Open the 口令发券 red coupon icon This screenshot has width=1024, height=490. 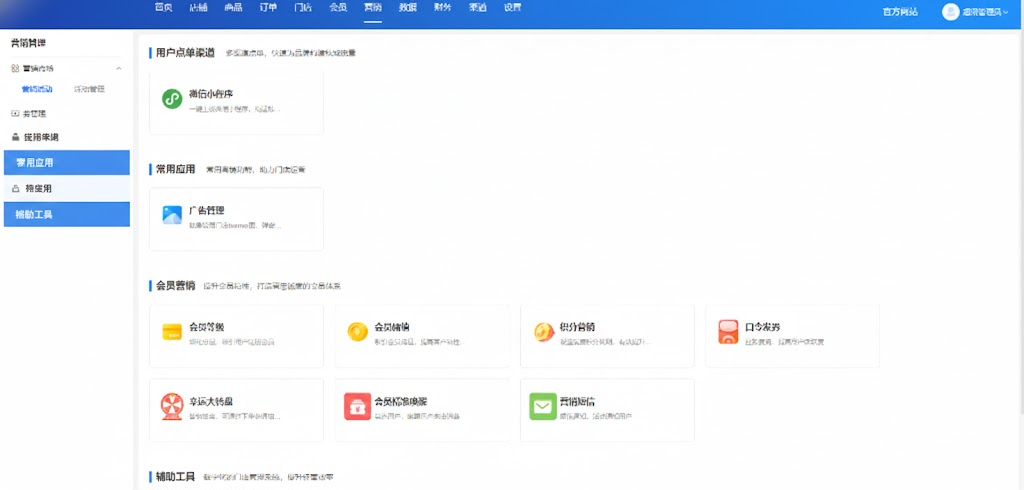click(x=728, y=332)
